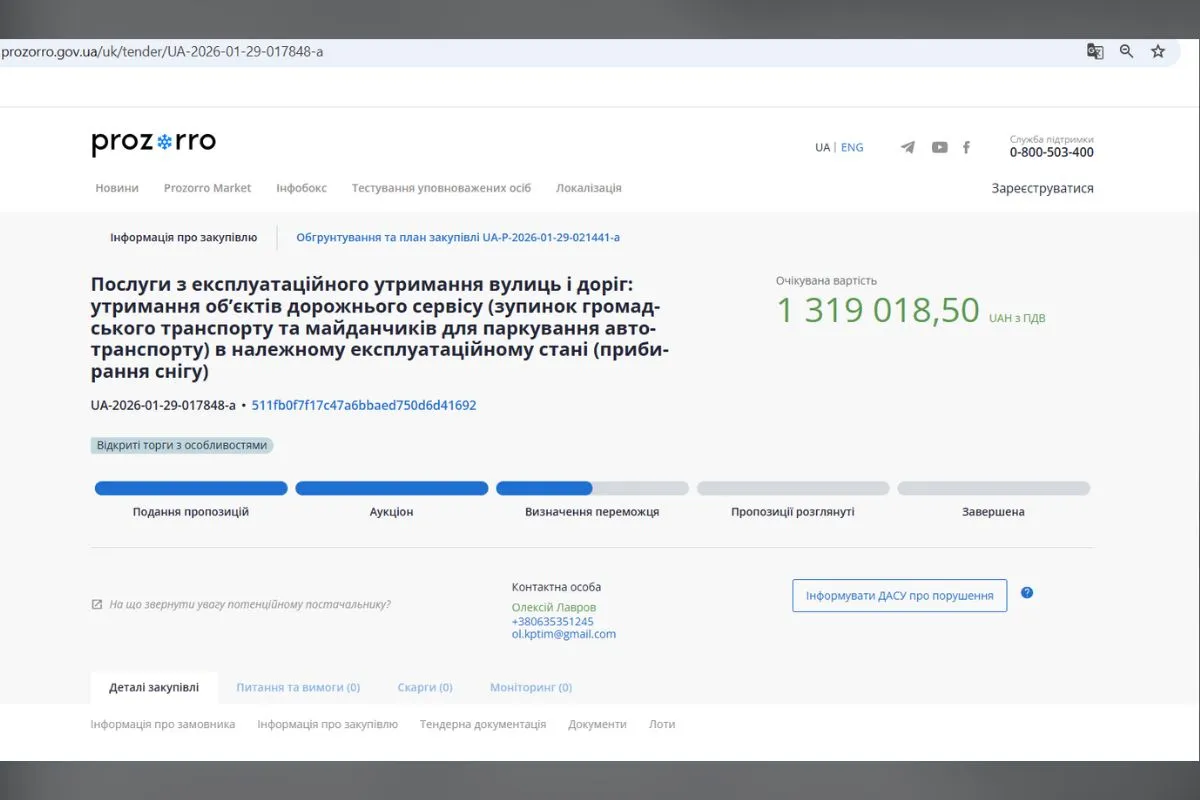Open link 'Обгрунтування та план закупівлі UA-P-2026-01-29-021441-a'
Screen dimensions: 1200x800
coord(457,237)
